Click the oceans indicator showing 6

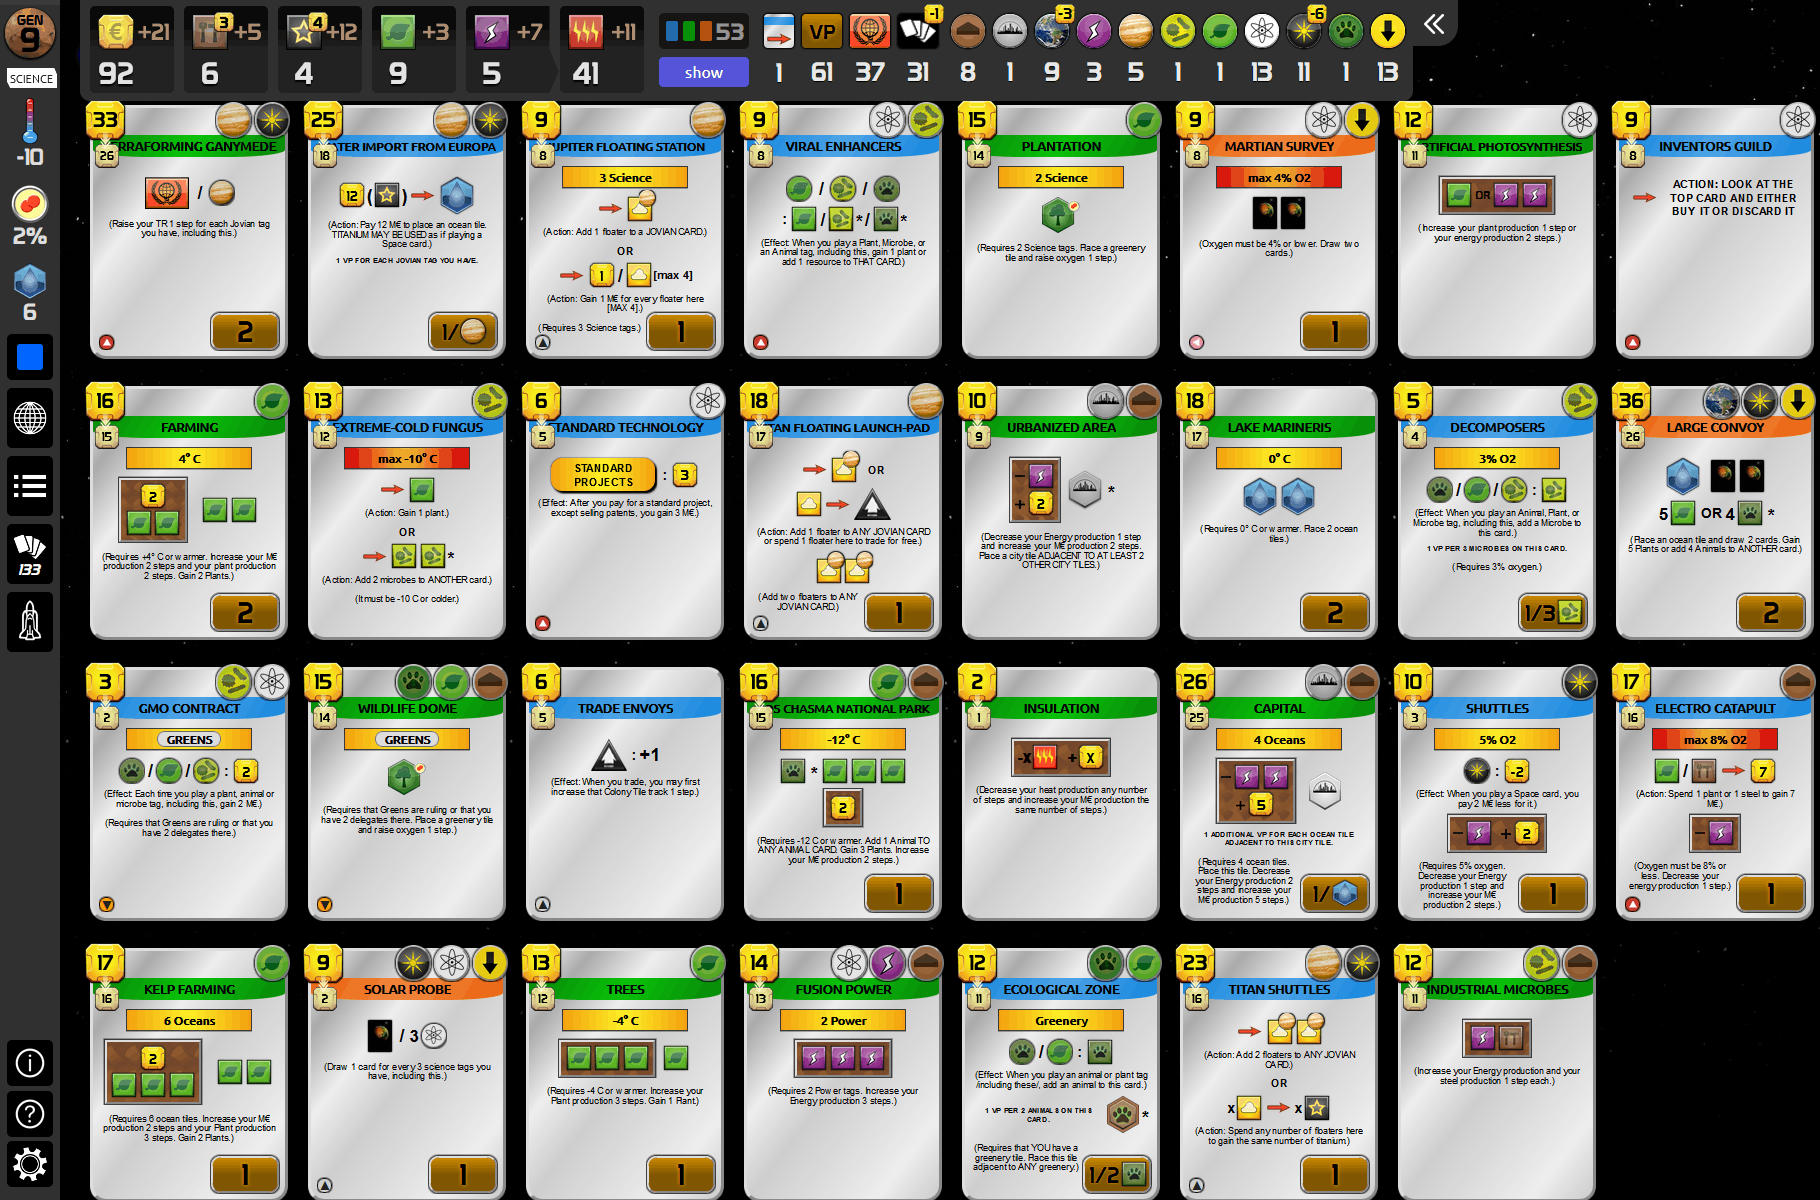coord(30,294)
